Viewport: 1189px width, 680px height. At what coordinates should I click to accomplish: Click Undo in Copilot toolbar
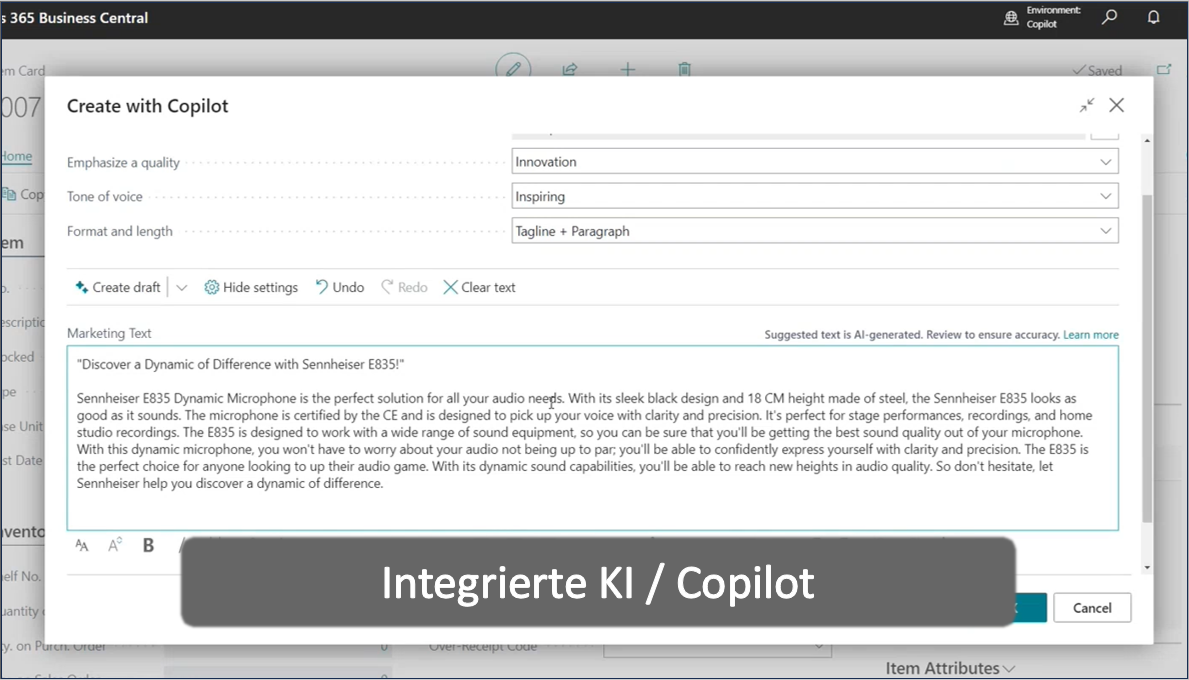[x=340, y=287]
